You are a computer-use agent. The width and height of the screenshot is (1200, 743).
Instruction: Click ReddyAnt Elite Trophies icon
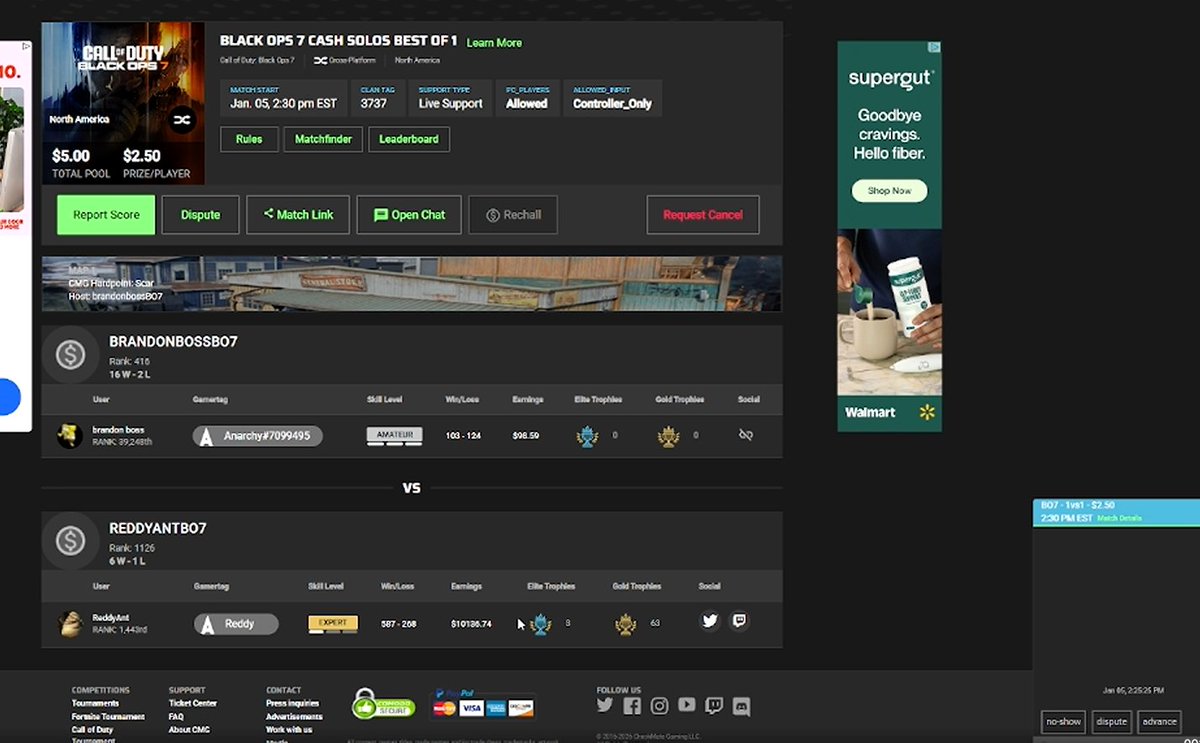[541, 624]
